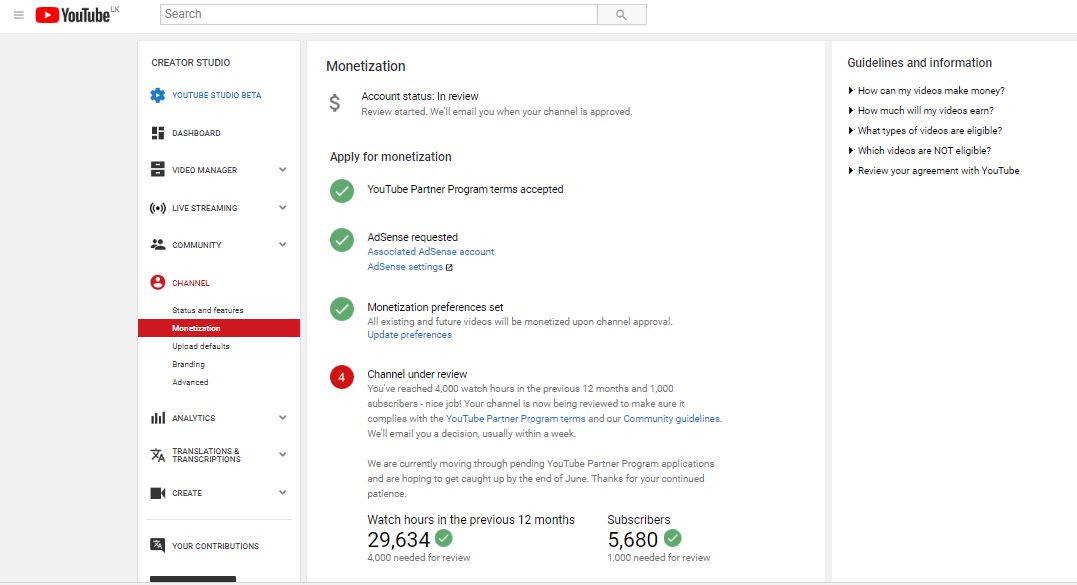Select the Monetization submenu item

pyautogui.click(x=219, y=328)
